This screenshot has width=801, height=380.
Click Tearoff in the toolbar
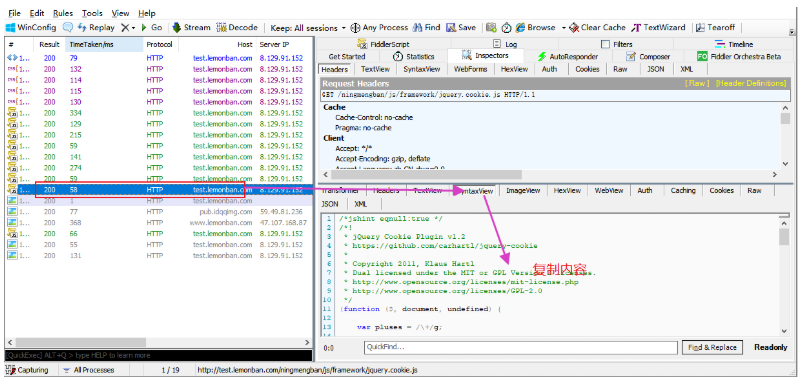coord(715,28)
